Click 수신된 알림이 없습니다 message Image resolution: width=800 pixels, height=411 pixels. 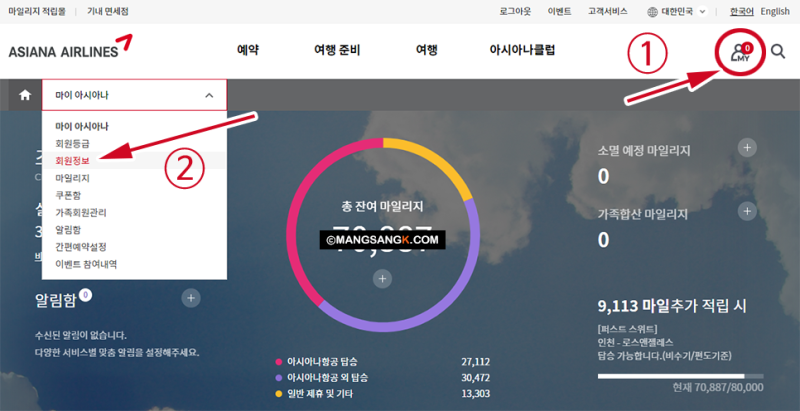pyautogui.click(x=81, y=336)
